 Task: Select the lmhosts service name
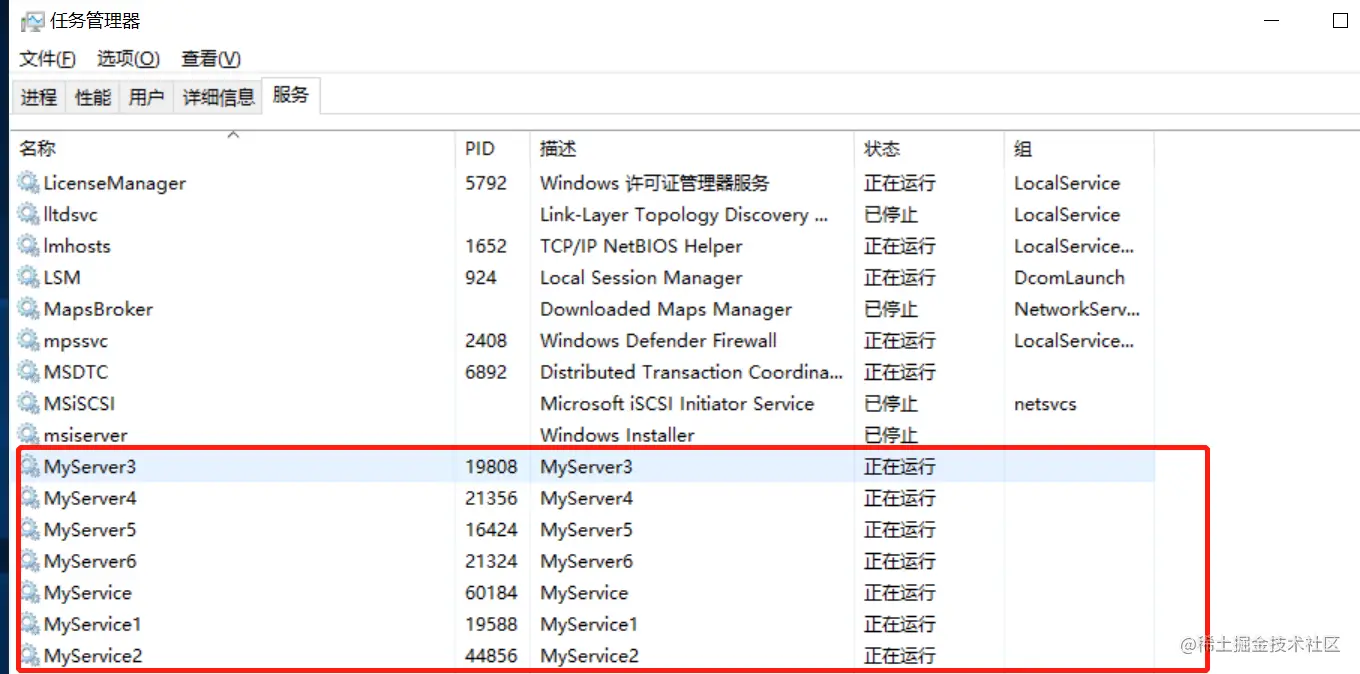point(77,246)
